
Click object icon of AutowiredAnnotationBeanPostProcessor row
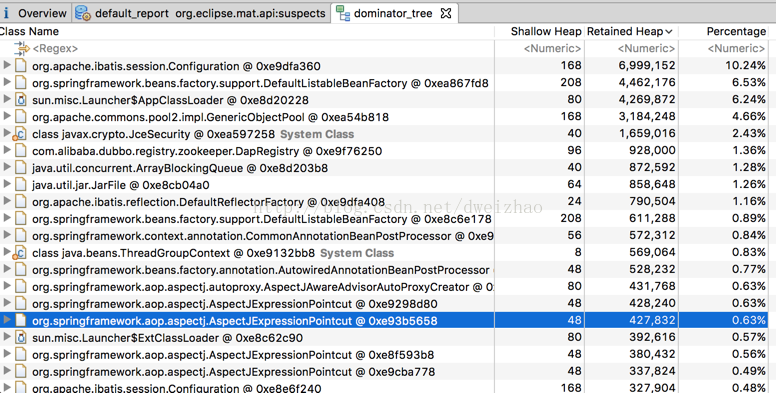(20, 269)
